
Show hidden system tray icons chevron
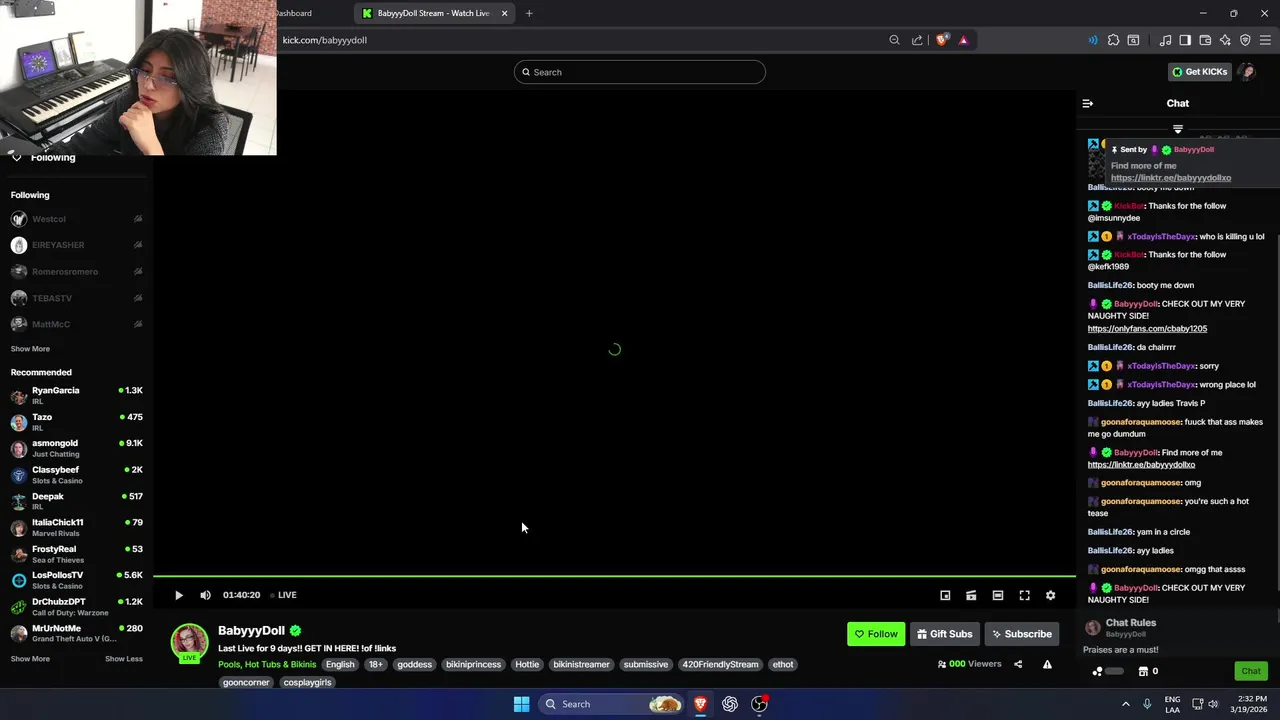tap(1125, 704)
